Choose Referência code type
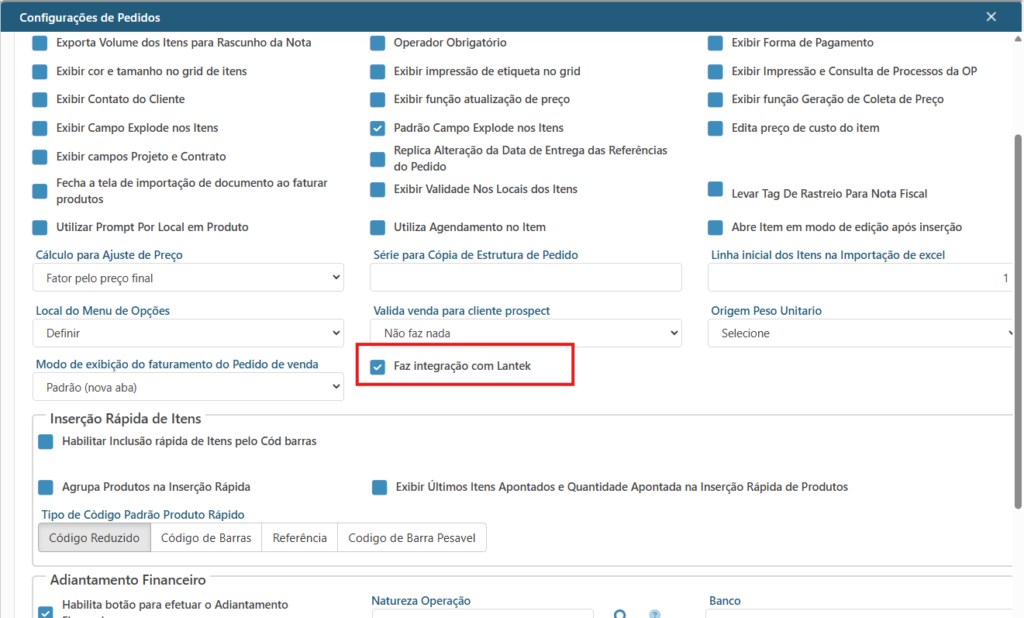Viewport: 1024px width, 618px height. click(299, 538)
